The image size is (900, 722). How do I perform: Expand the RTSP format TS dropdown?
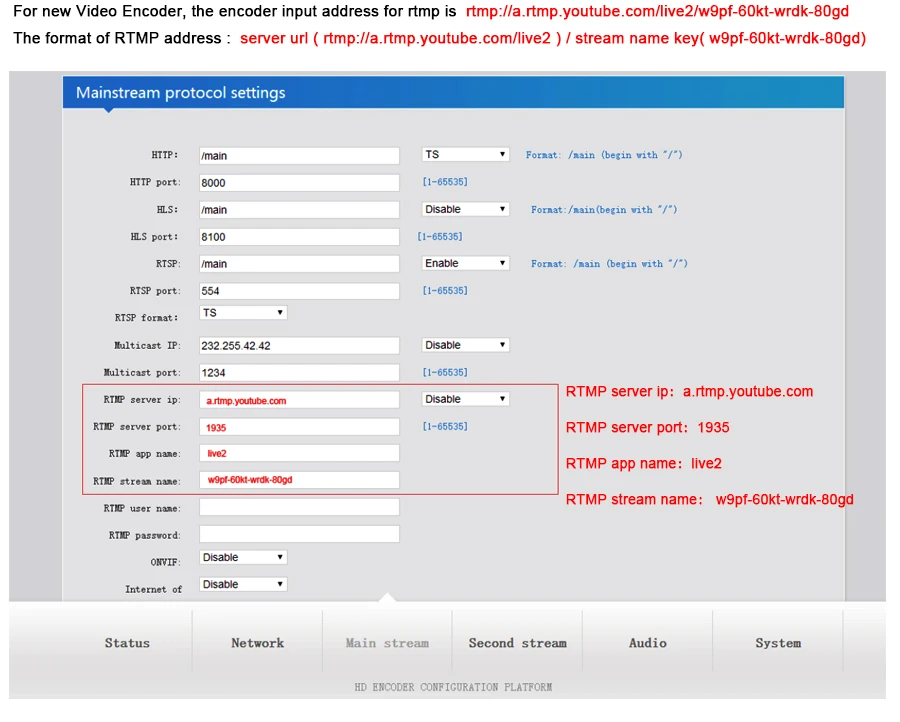(243, 313)
